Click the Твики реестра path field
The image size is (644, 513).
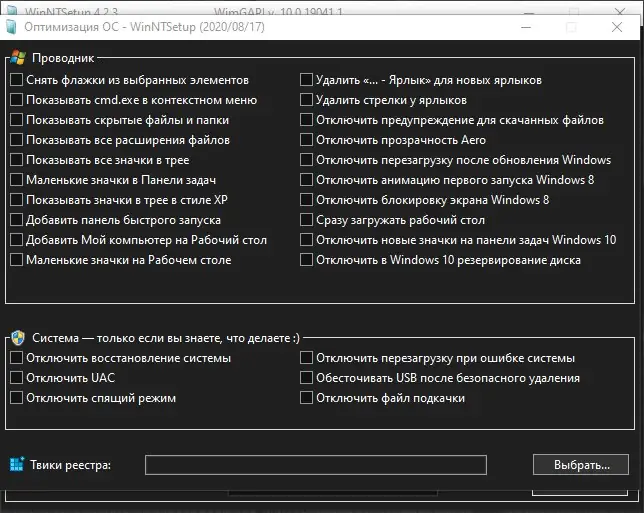click(315, 465)
